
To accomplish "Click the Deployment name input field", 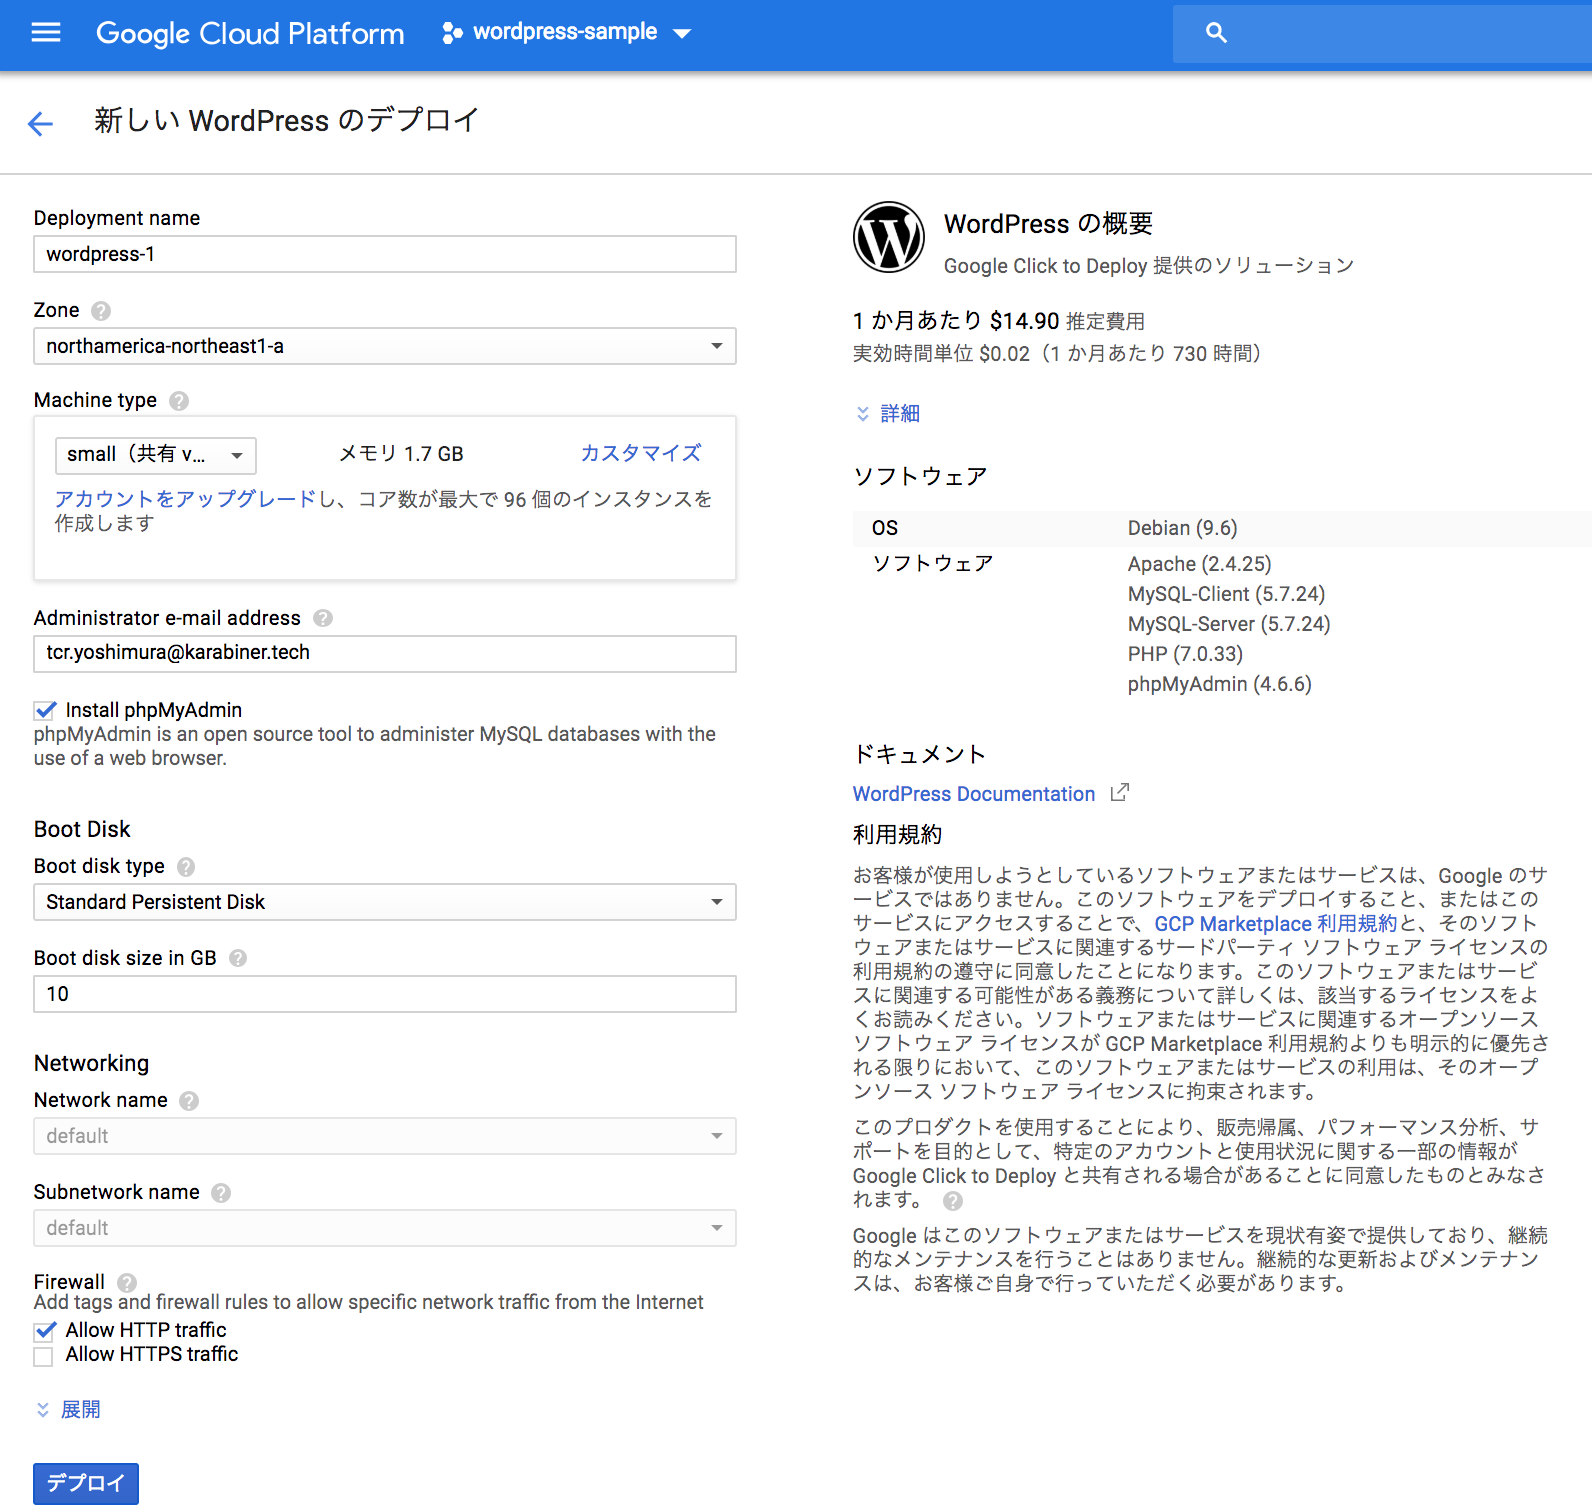I will point(385,255).
